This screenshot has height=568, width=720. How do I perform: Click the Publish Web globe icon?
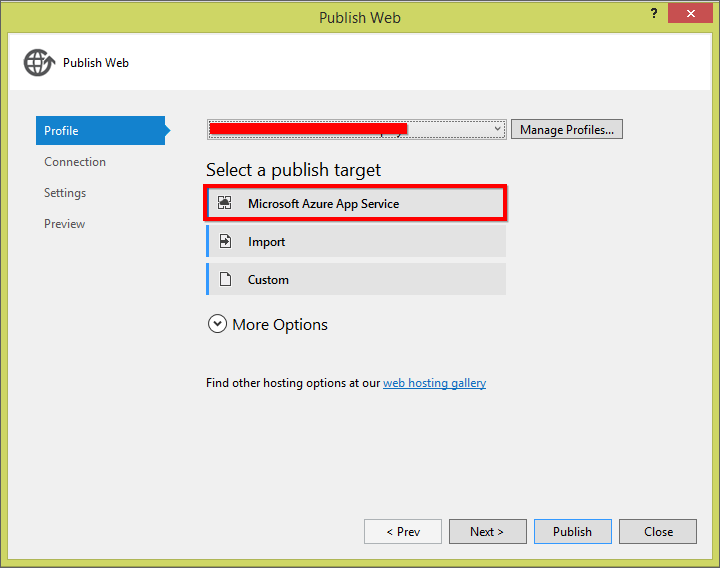click(x=39, y=62)
